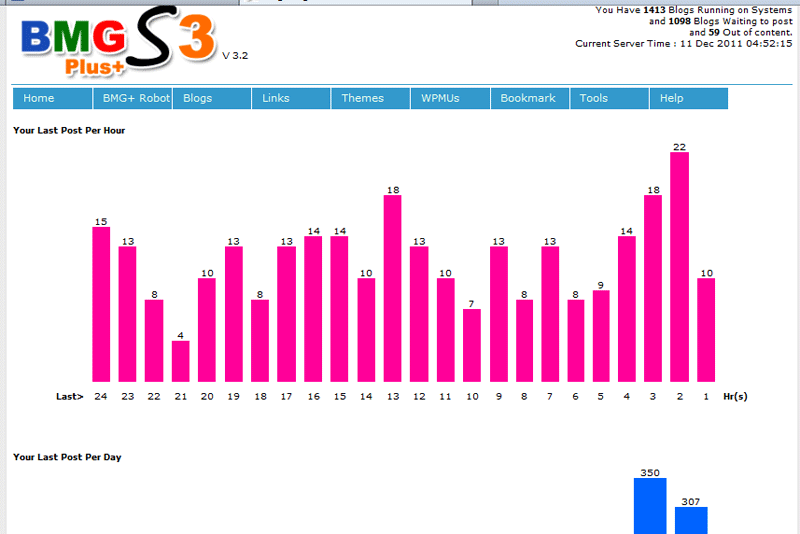Click the pink bar labeled 9
The height and width of the screenshot is (534, 800).
click(x=601, y=336)
